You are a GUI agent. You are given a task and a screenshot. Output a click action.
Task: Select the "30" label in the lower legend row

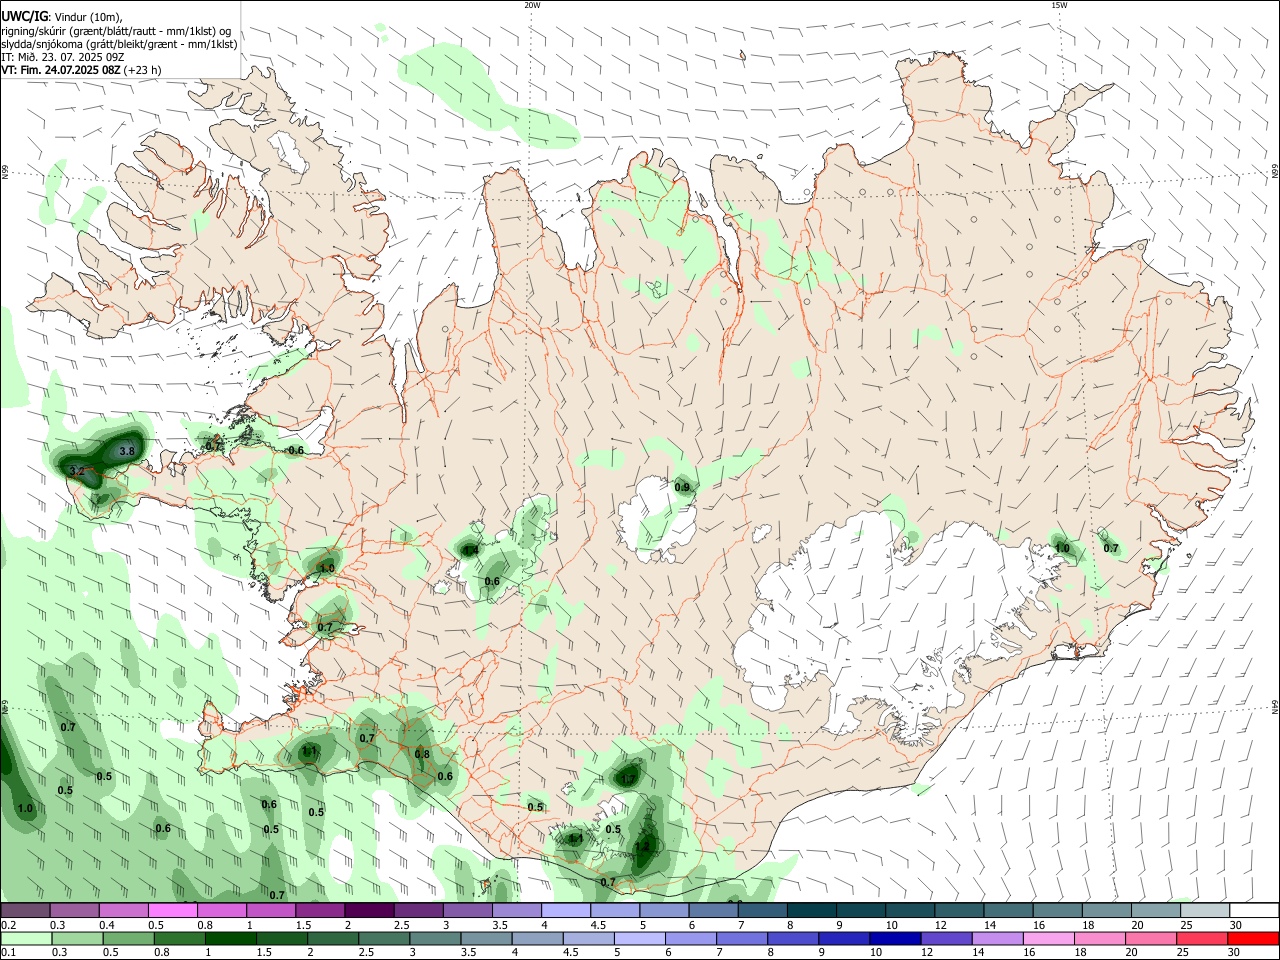pyautogui.click(x=1236, y=953)
